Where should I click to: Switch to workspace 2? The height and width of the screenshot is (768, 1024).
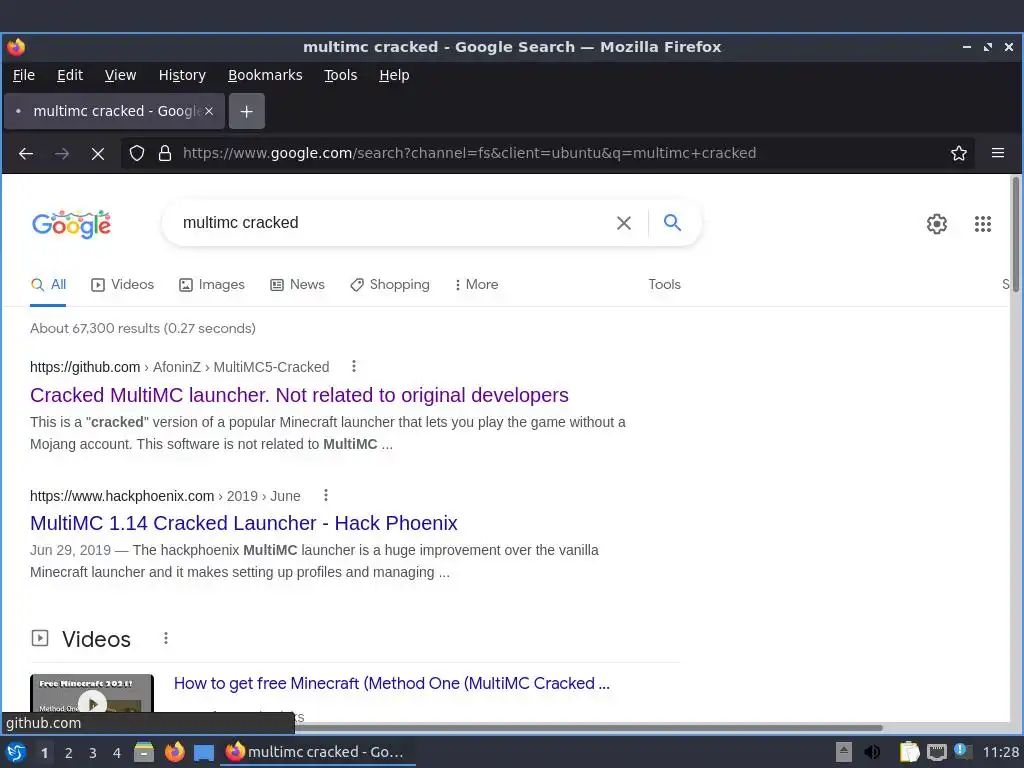pyautogui.click(x=69, y=753)
